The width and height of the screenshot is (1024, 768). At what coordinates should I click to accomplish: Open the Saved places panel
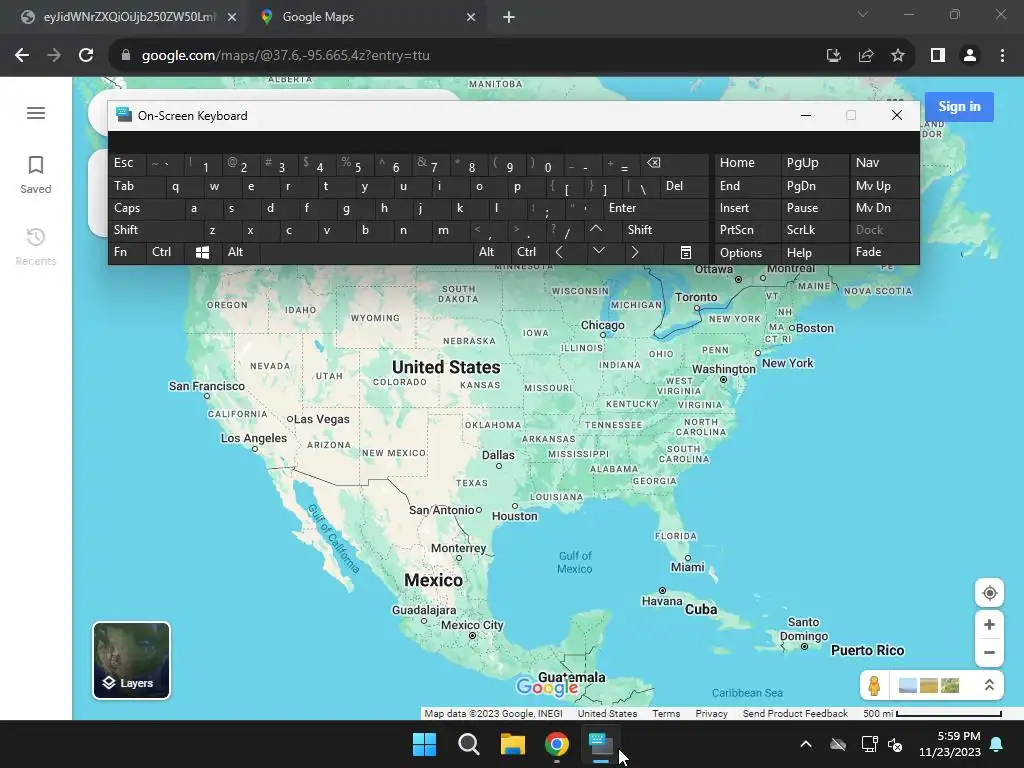point(36,174)
